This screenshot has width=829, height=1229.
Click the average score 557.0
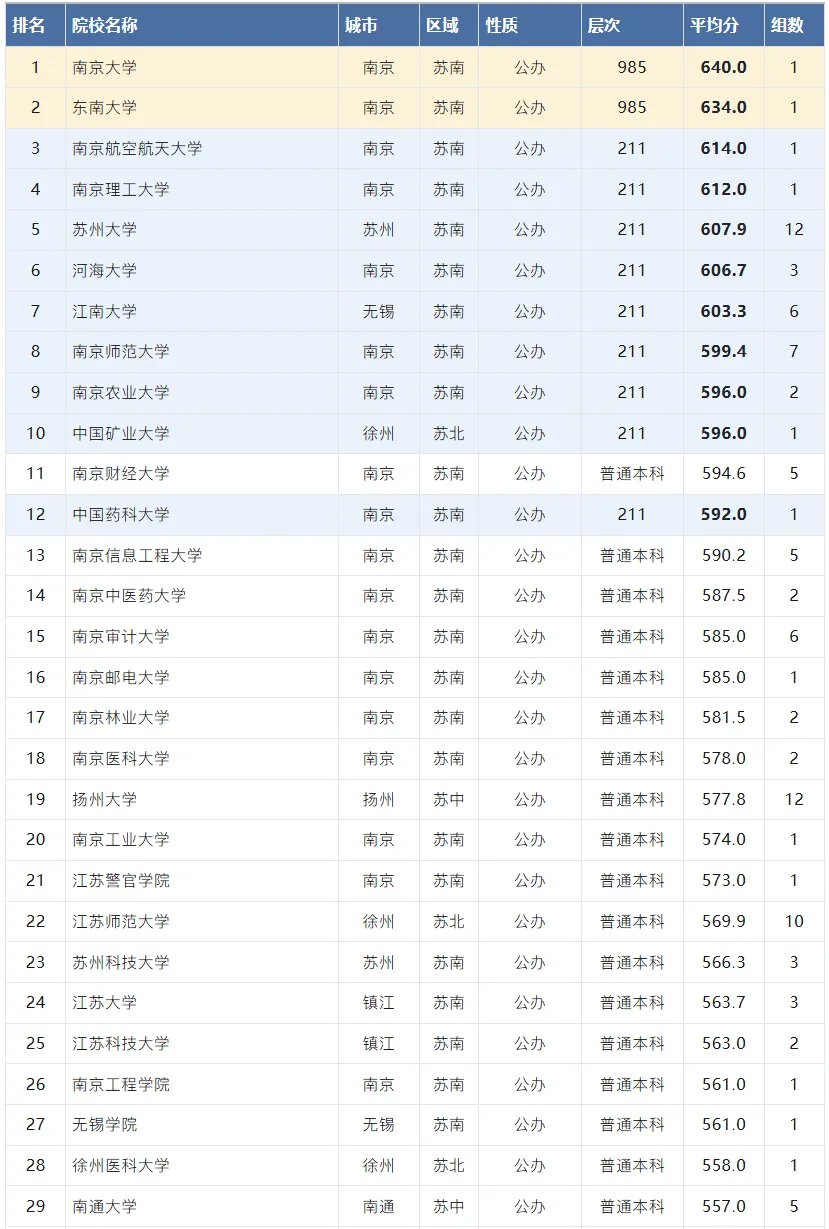click(724, 1207)
